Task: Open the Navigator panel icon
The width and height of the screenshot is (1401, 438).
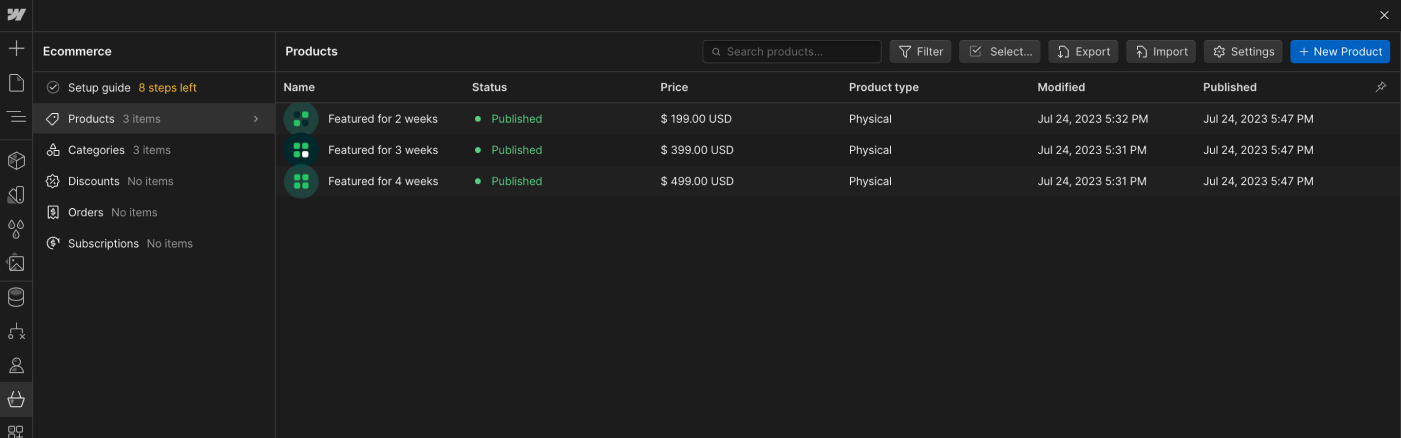Action: pos(16,117)
